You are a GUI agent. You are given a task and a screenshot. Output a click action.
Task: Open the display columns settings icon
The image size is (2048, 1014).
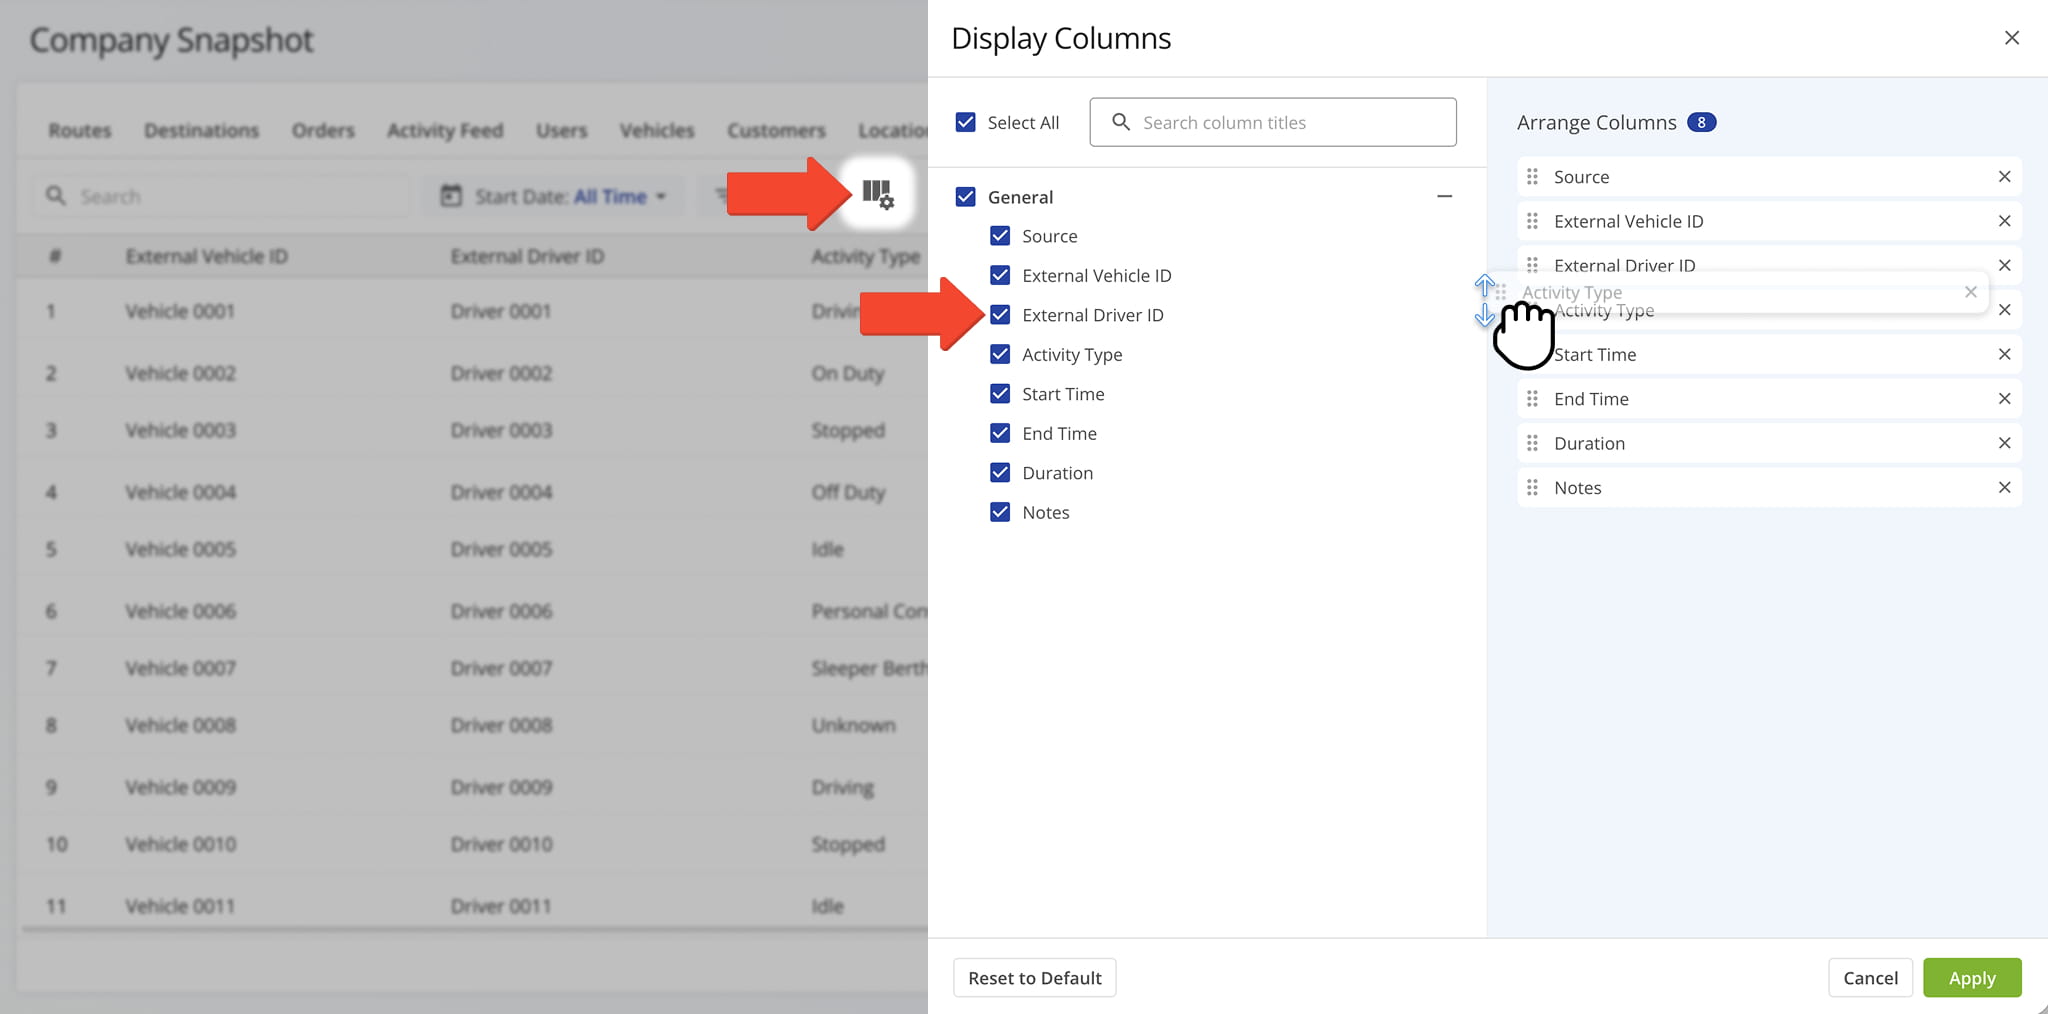click(877, 194)
